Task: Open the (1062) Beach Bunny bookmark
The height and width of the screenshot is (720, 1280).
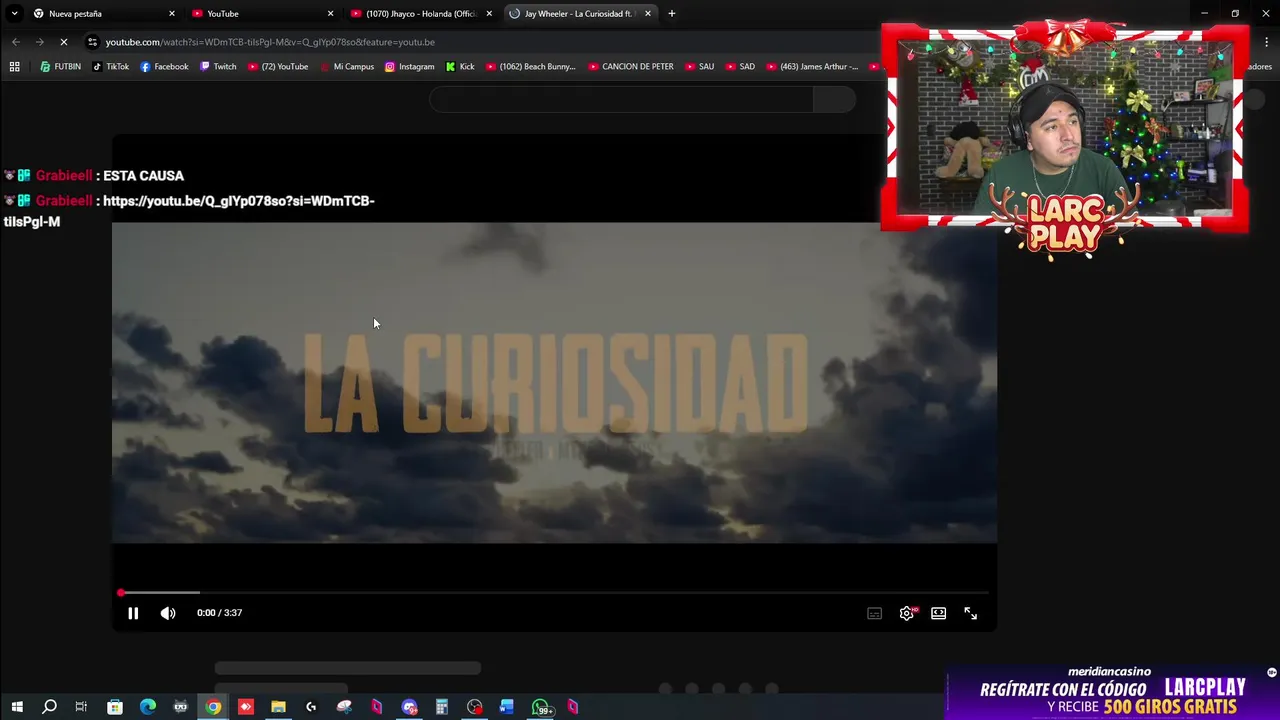Action: coord(530,66)
